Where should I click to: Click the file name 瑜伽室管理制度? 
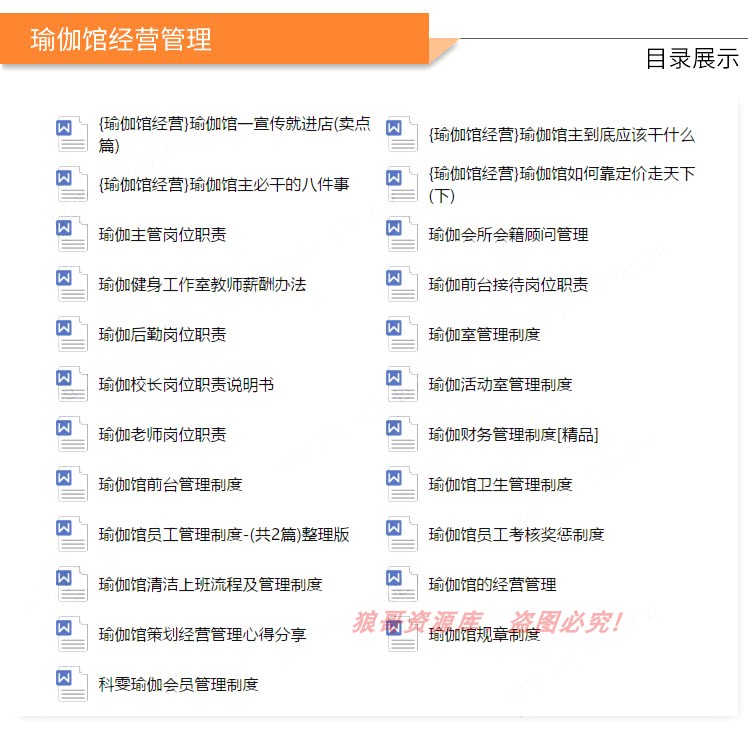click(484, 335)
